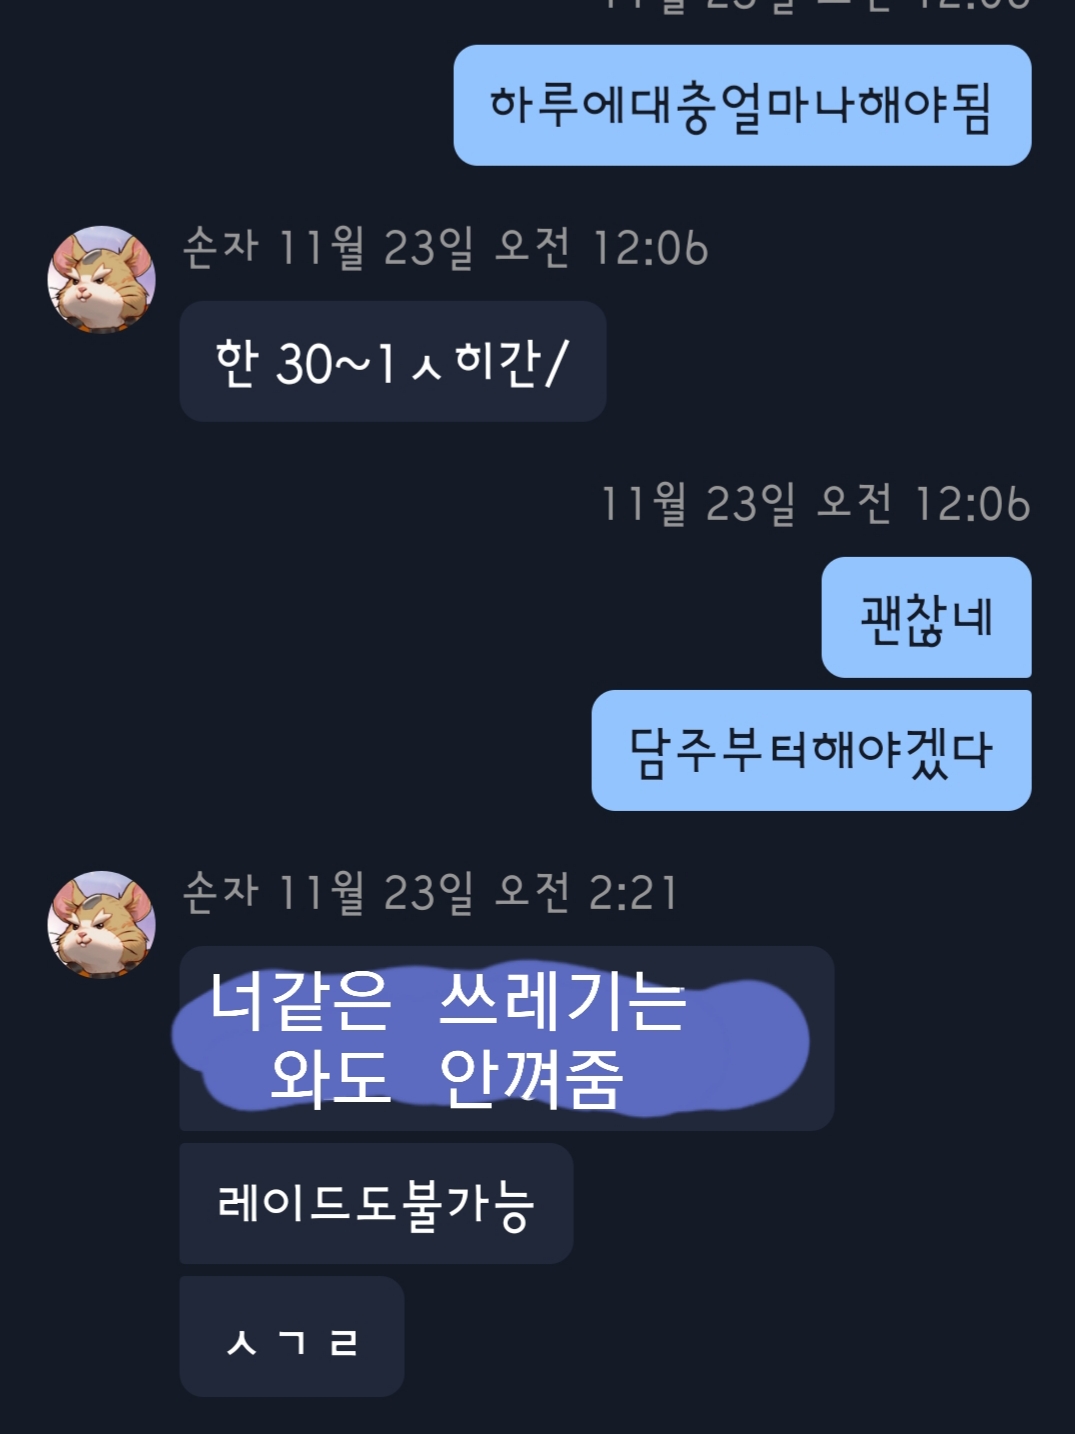Tap the overlaid white text '너같은 쓰레기는'

point(447,1002)
